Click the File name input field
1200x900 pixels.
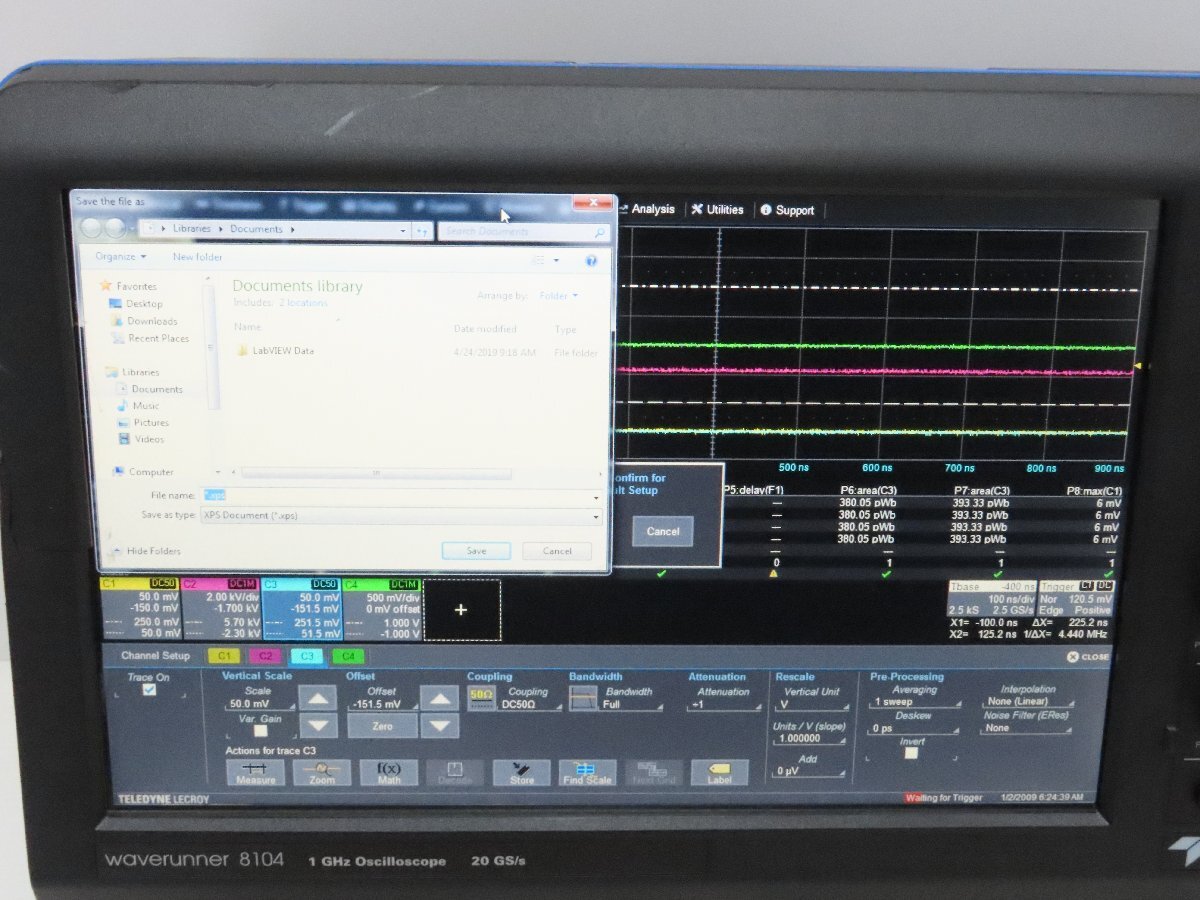point(401,495)
